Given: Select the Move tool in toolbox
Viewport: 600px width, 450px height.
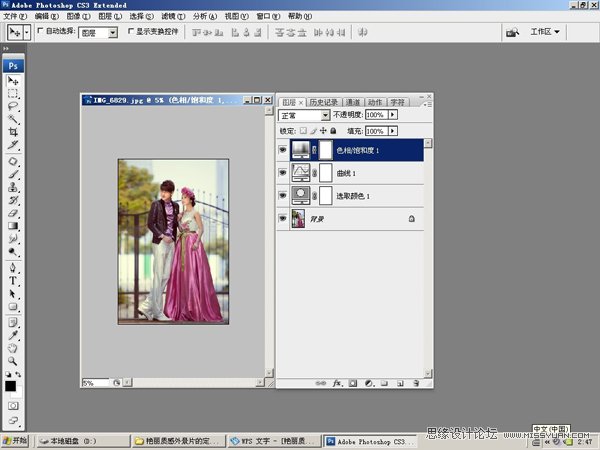Looking at the screenshot, I should point(13,81).
